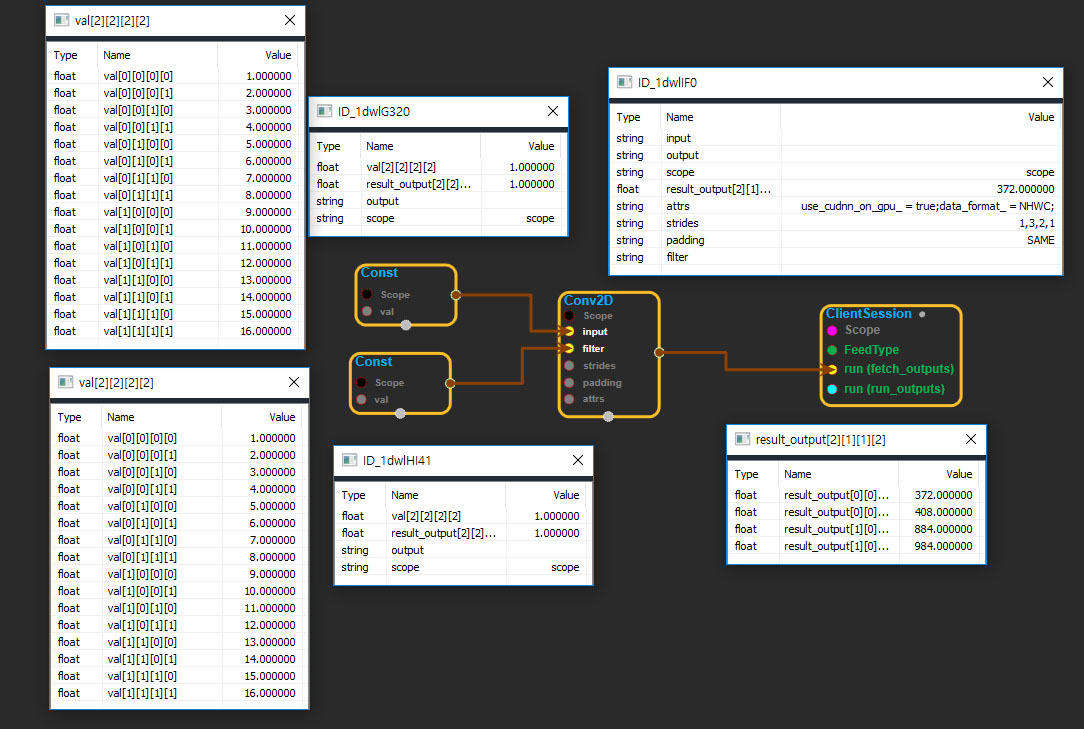Click the input port on the Conv2D node

point(569,332)
